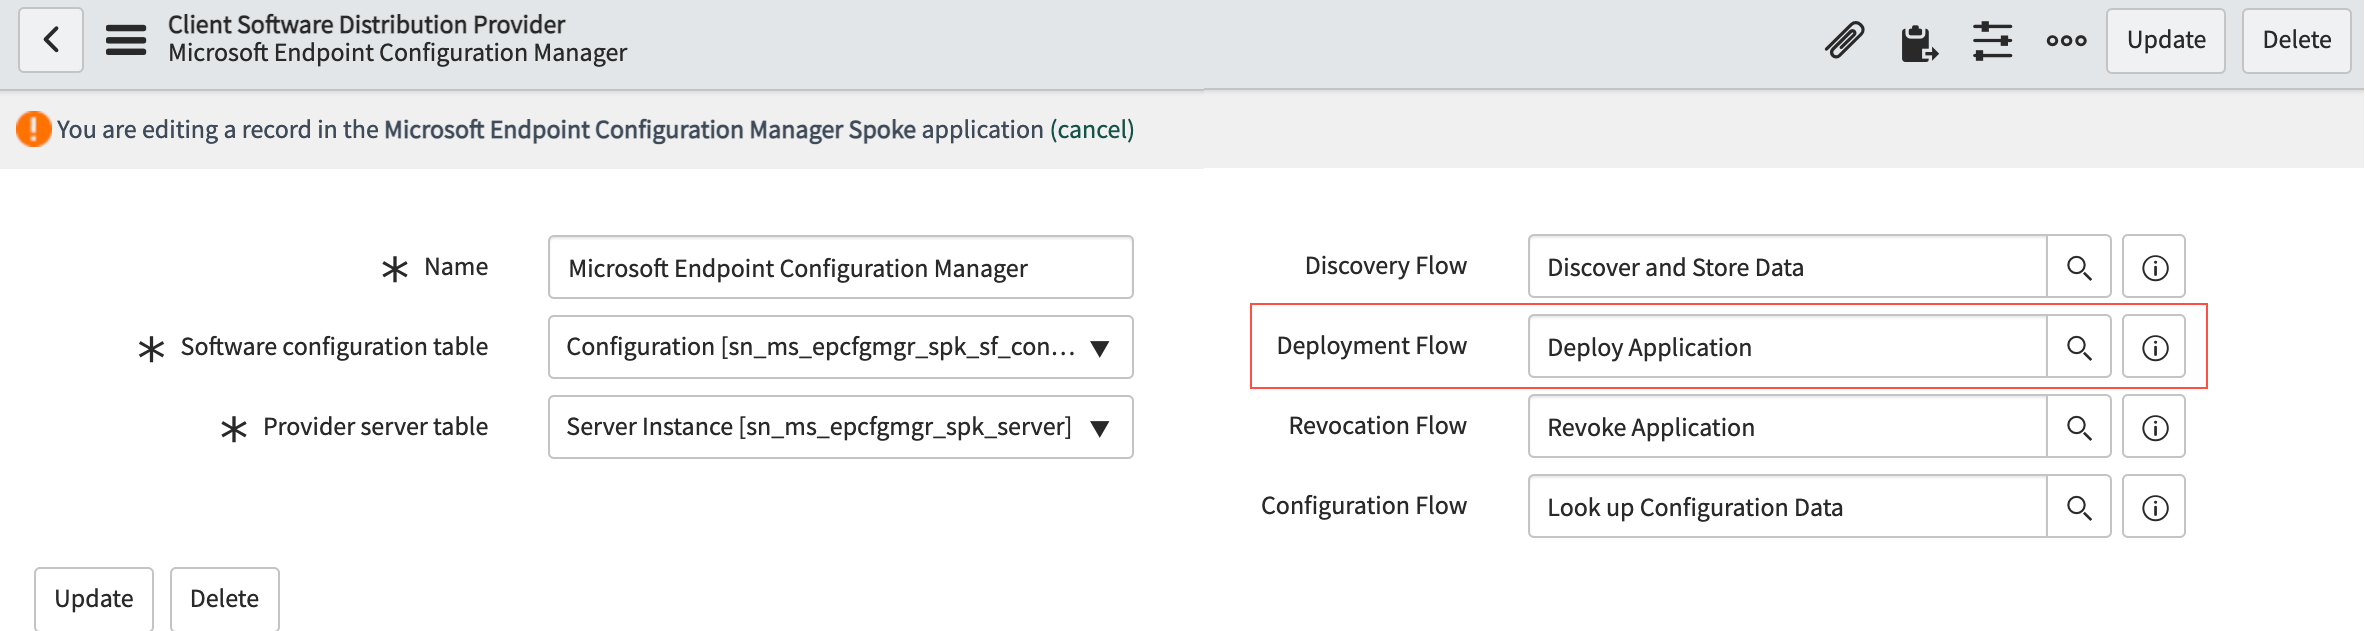Screen dimensions: 2365x631
Task: Click the clipboard template icon in header
Action: click(x=1919, y=42)
